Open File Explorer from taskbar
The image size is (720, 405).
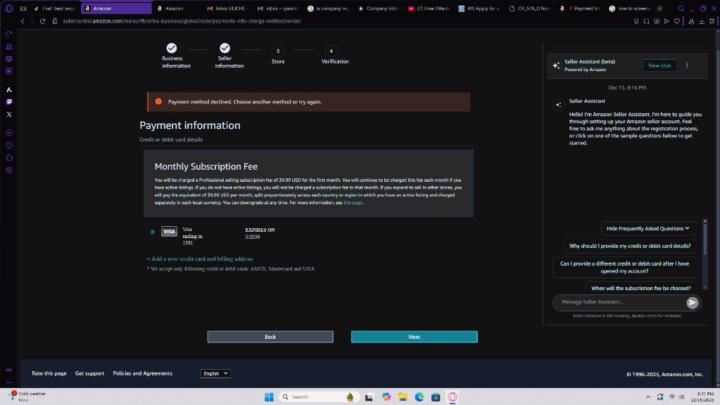403,397
